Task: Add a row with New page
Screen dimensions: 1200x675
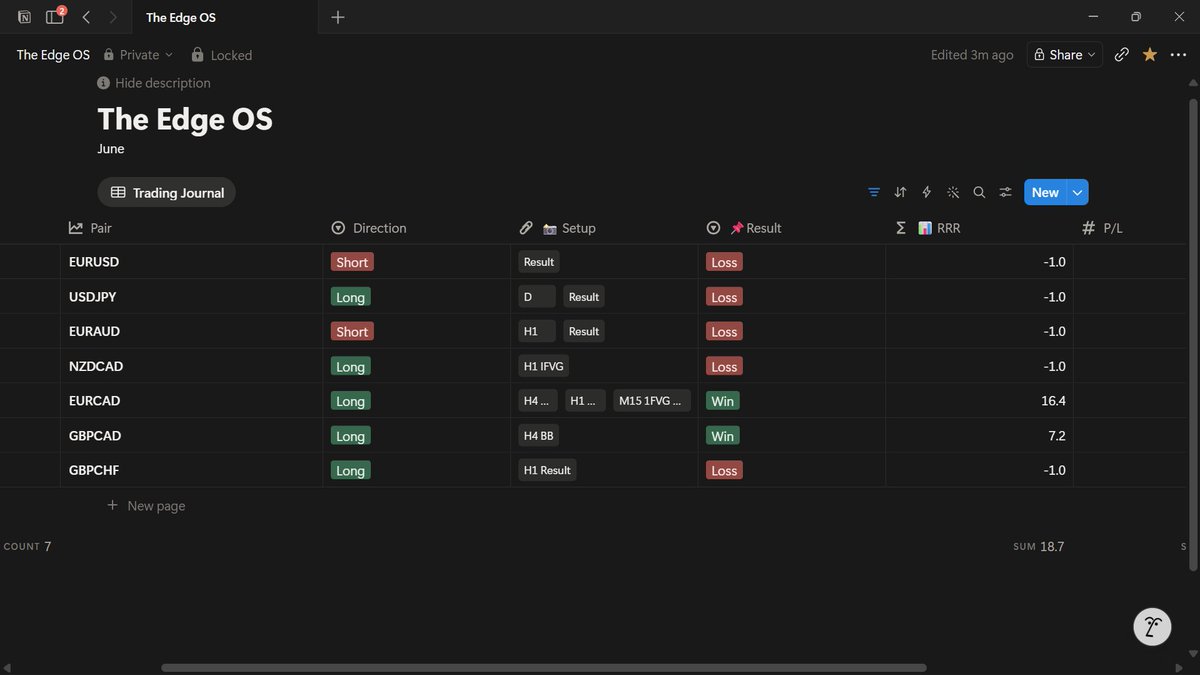Action: coord(146,506)
